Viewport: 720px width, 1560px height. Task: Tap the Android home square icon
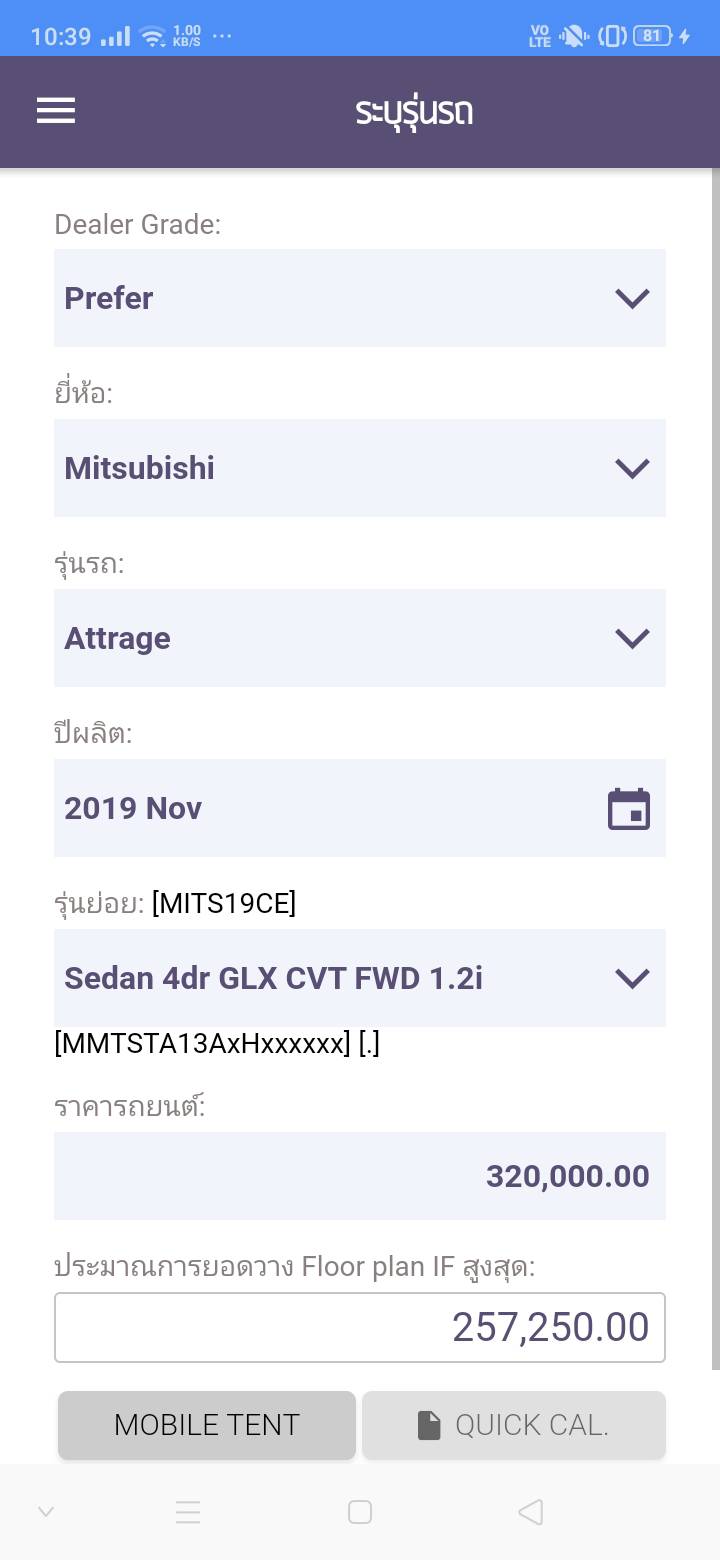coord(360,1512)
